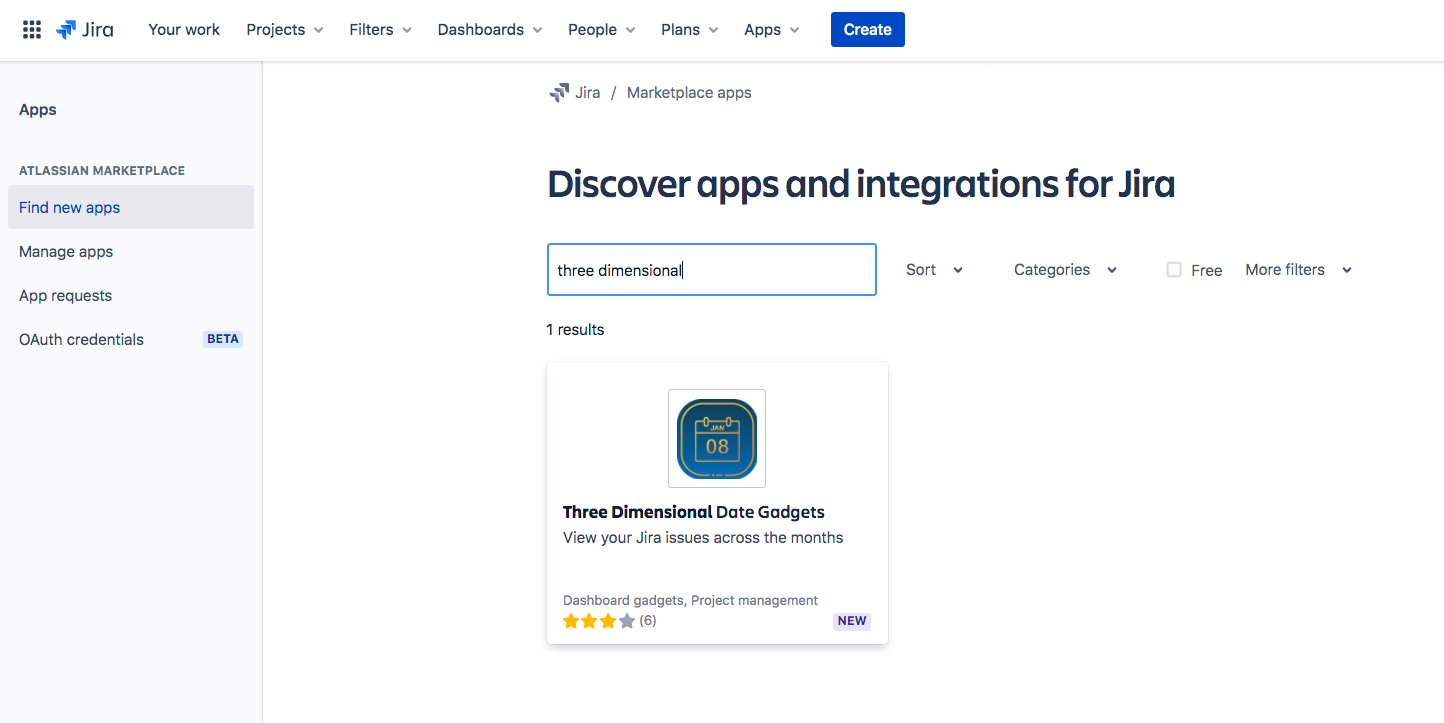Open Your work in the top navigation
Image resolution: width=1444 pixels, height=723 pixels.
coord(184,30)
